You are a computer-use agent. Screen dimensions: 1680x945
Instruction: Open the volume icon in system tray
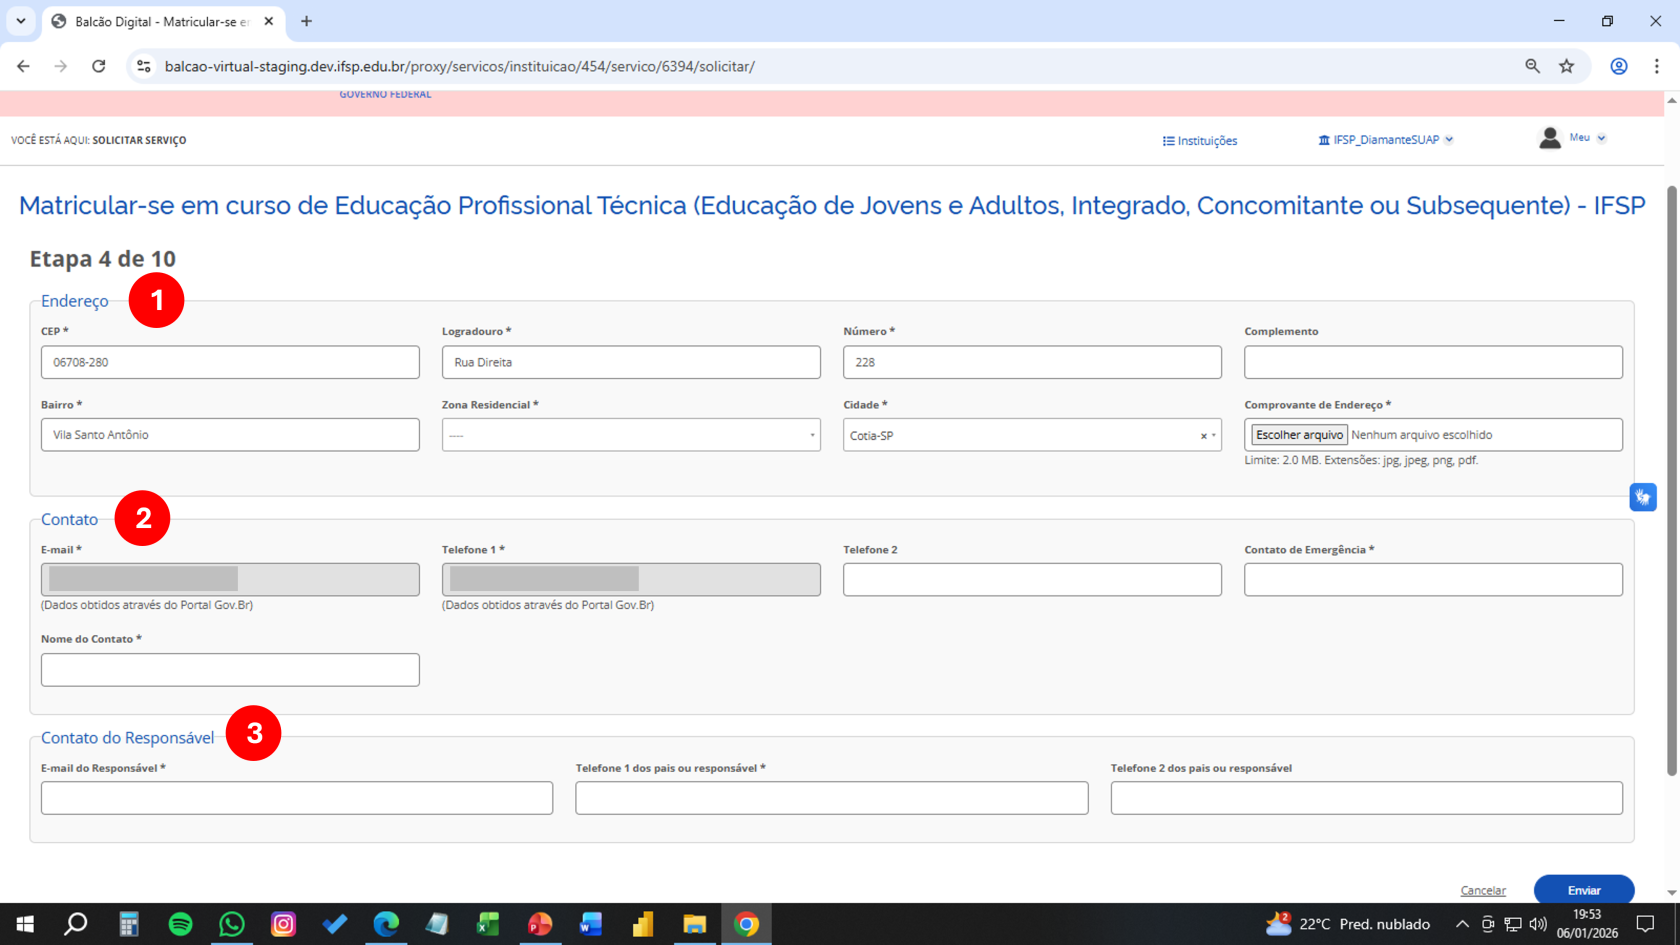coord(1539,924)
